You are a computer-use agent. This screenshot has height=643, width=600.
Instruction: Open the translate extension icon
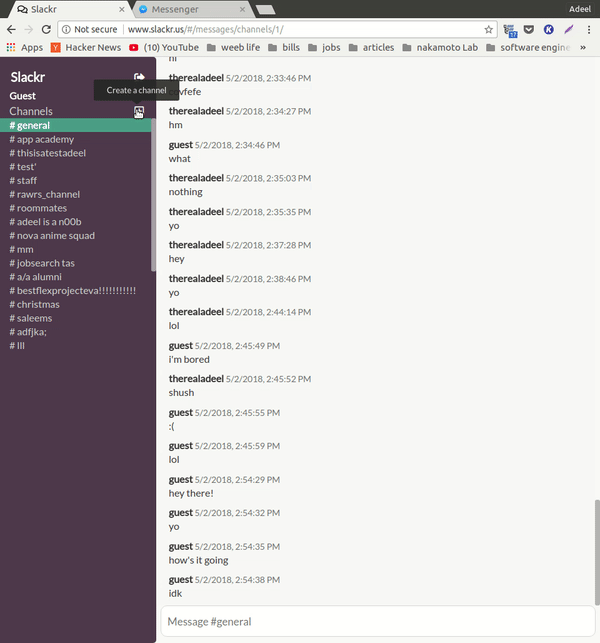point(510,30)
